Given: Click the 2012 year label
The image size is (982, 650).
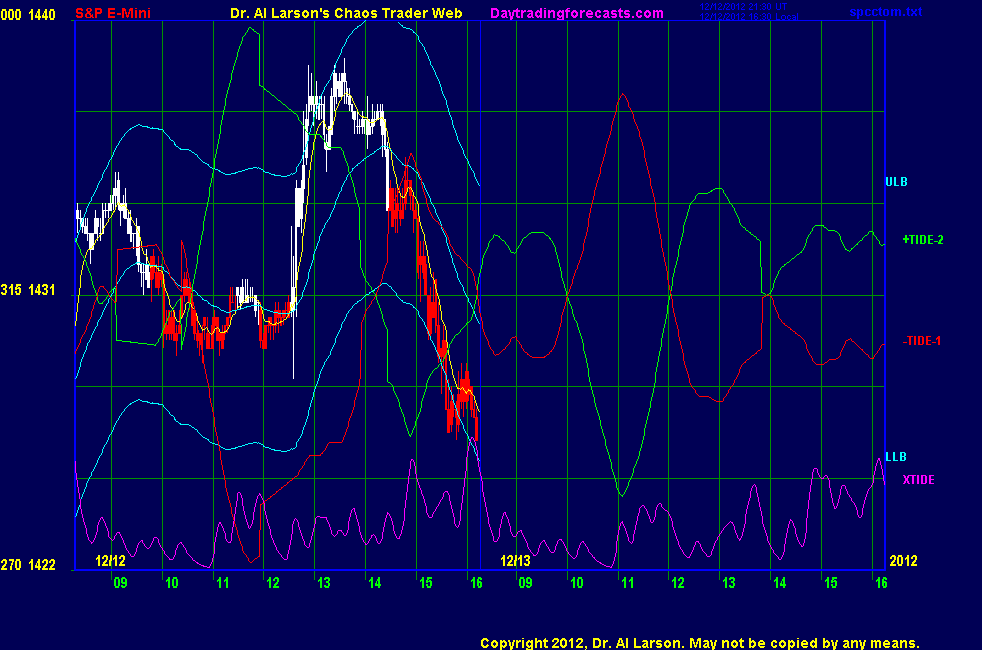Looking at the screenshot, I should (904, 560).
